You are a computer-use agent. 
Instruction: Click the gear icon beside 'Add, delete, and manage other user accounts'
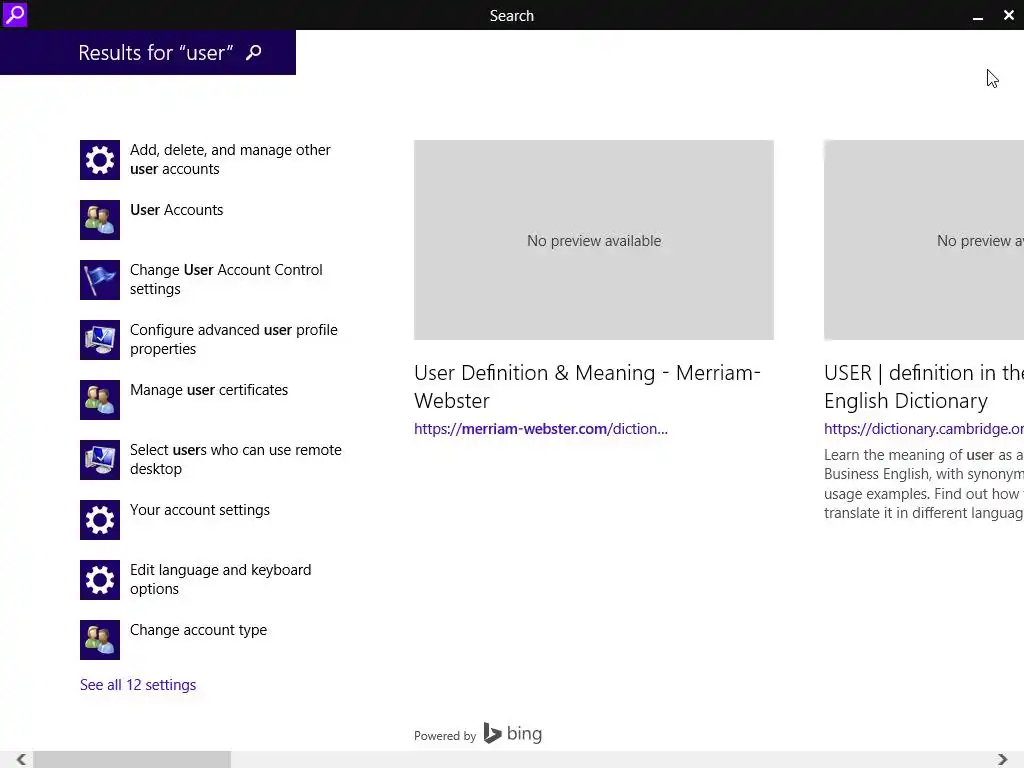click(x=100, y=160)
